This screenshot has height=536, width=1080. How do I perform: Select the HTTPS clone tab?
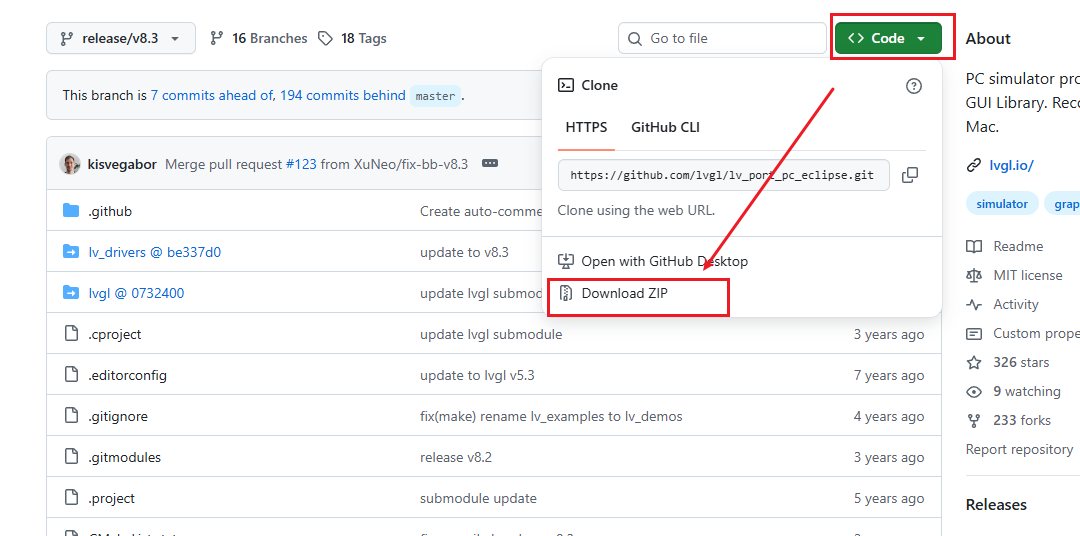(586, 127)
